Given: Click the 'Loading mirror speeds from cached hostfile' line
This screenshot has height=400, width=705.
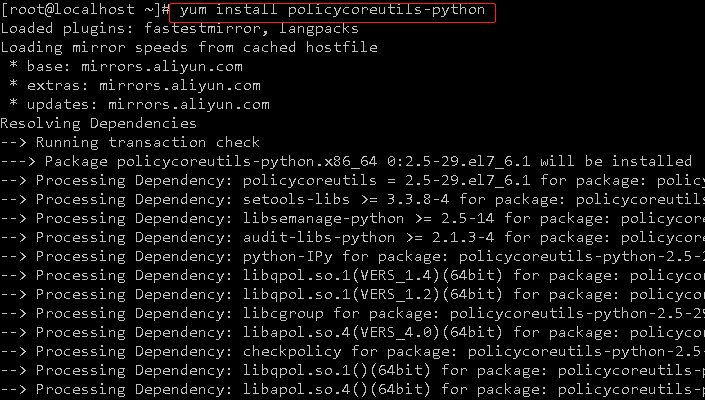Looking at the screenshot, I should [189, 48].
